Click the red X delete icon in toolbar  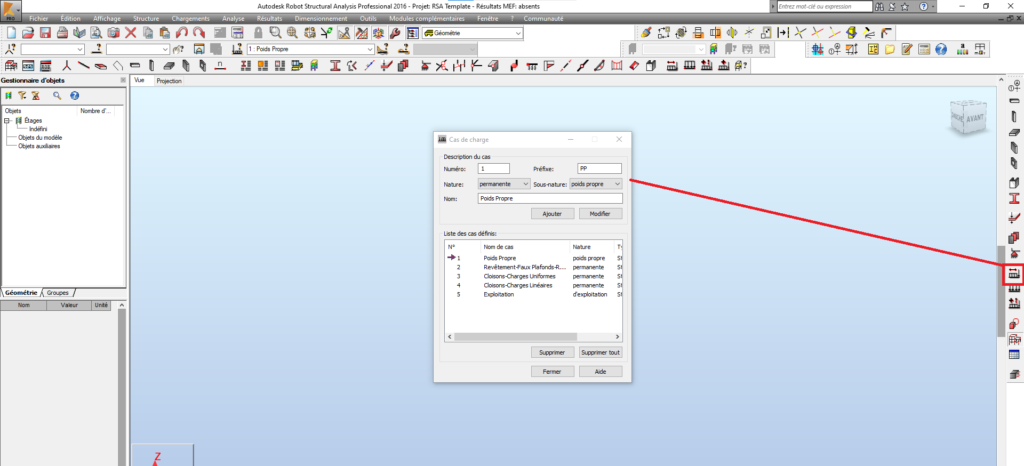coord(131,33)
